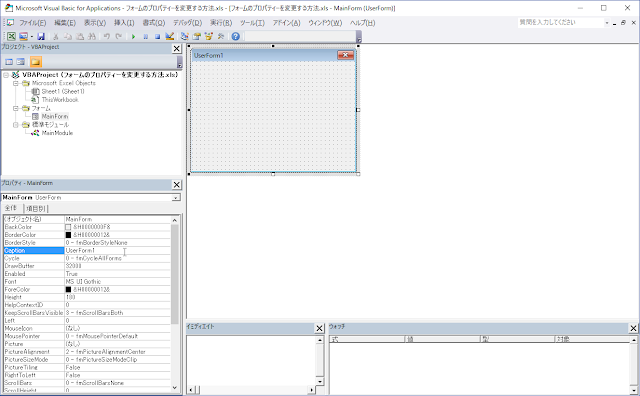The image size is (640, 396).
Task: Click the Undo arrow icon
Action: (x=107, y=36)
